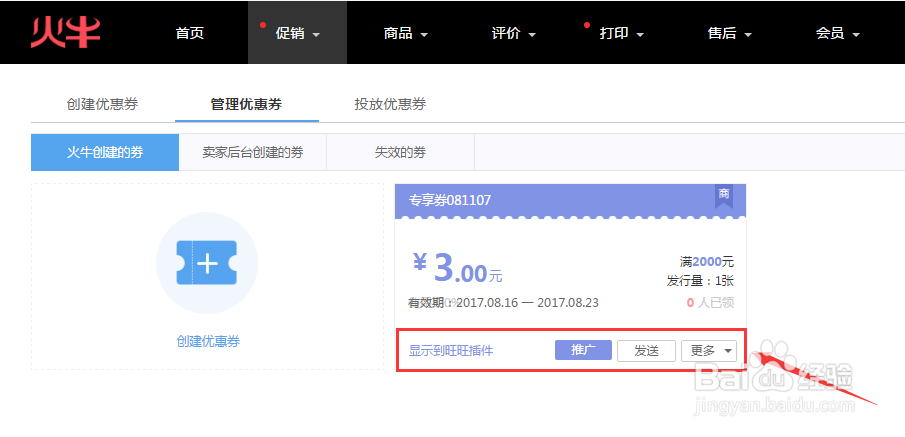Click 显示到旺旺插件 link
The width and height of the screenshot is (905, 437).
(x=451, y=350)
